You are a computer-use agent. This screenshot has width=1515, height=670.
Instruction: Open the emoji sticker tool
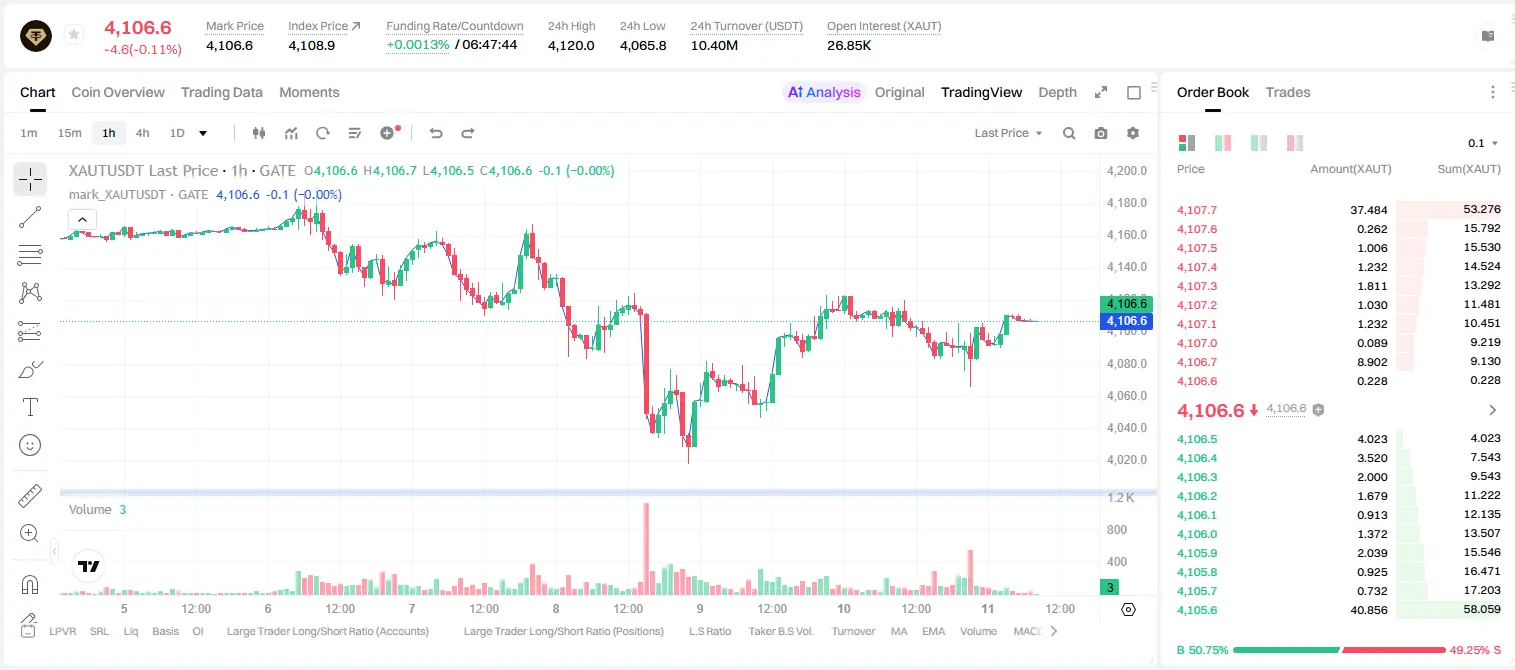(x=30, y=445)
